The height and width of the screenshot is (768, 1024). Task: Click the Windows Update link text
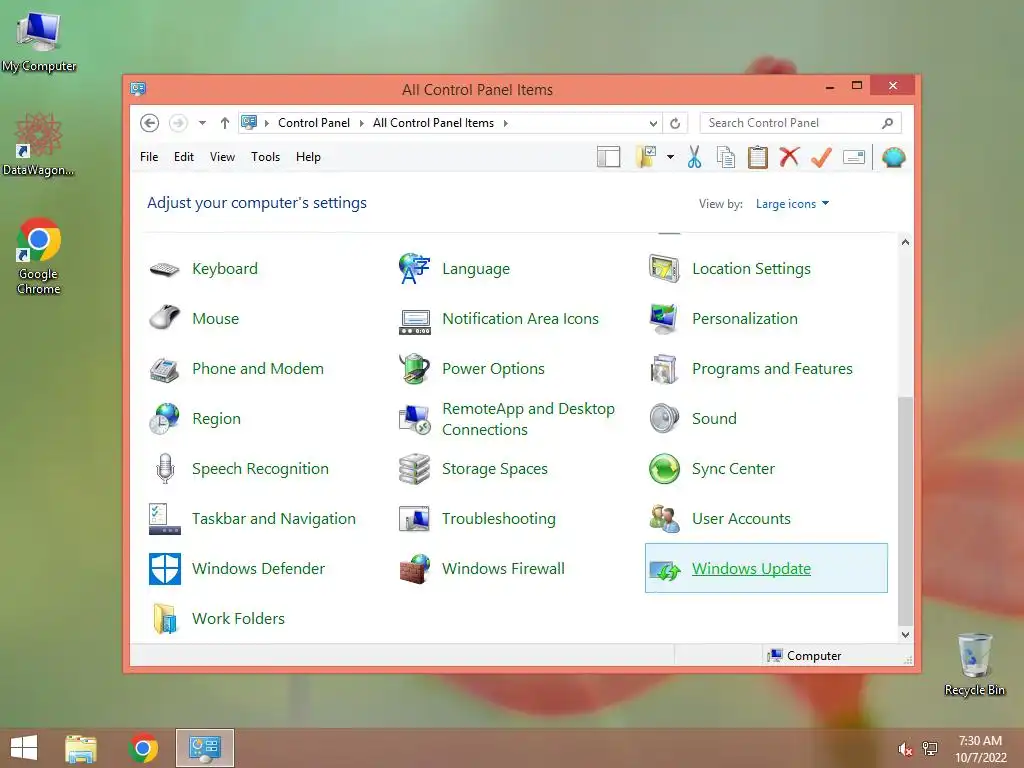pyautogui.click(x=751, y=569)
